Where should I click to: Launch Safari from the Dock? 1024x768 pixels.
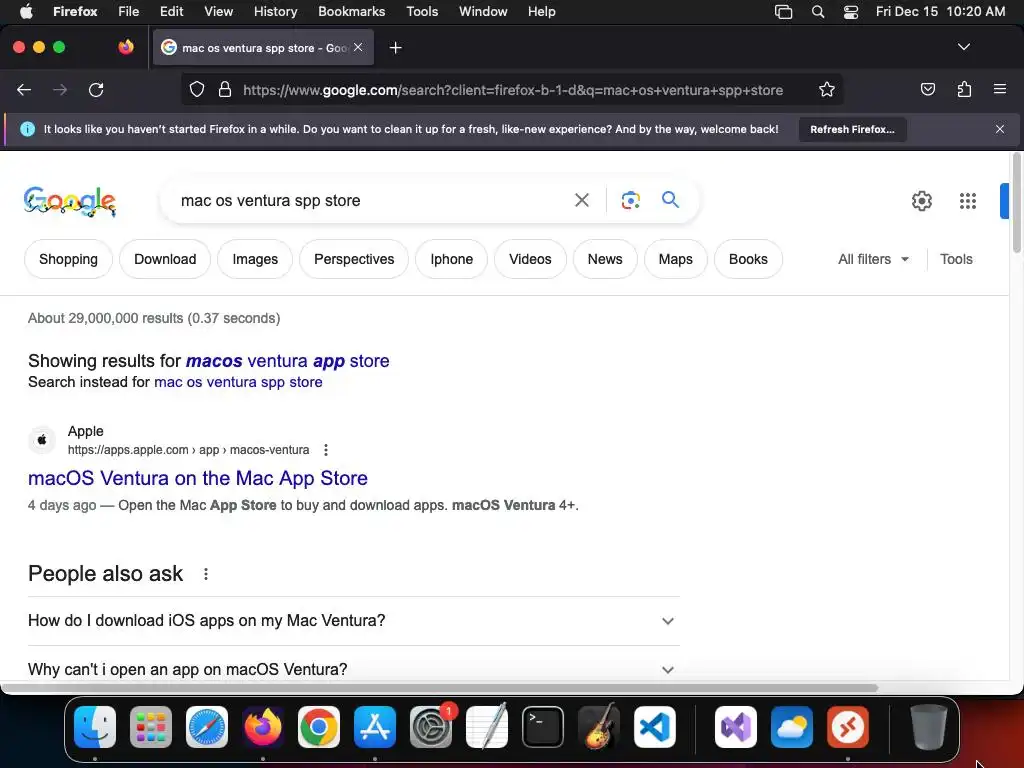[x=207, y=727]
